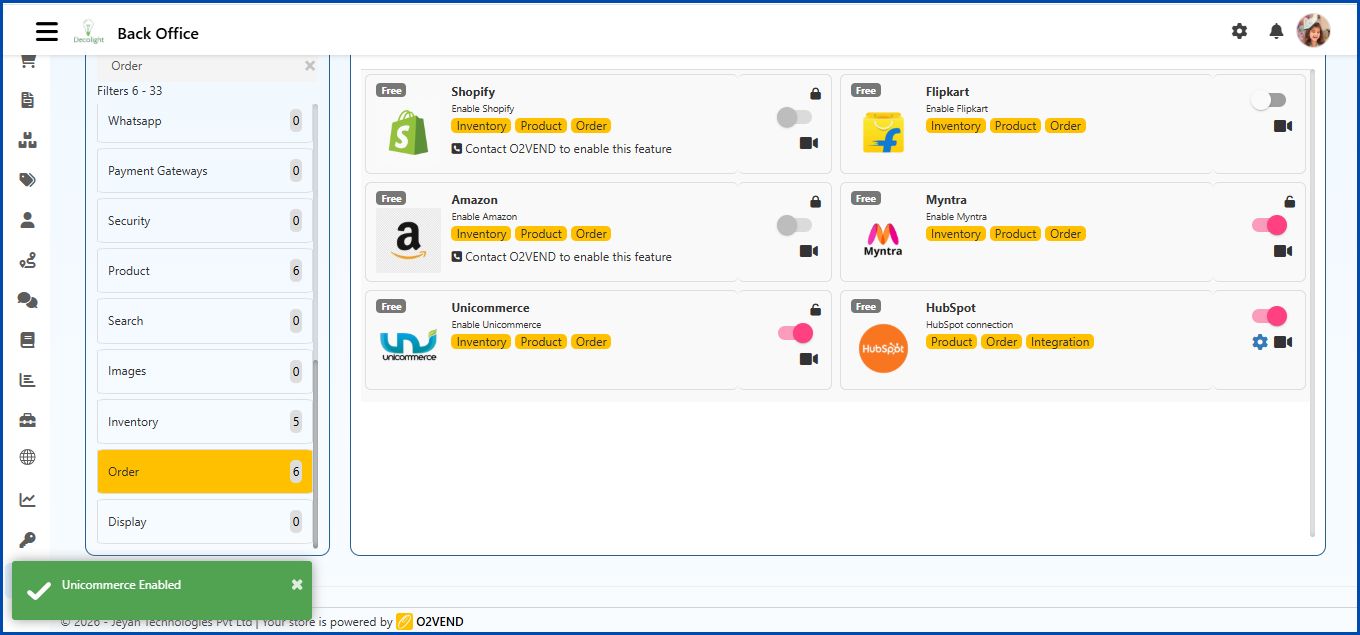Screen dimensions: 1360x635
Task: Click the settings gear in top bar
Action: [x=1239, y=31]
